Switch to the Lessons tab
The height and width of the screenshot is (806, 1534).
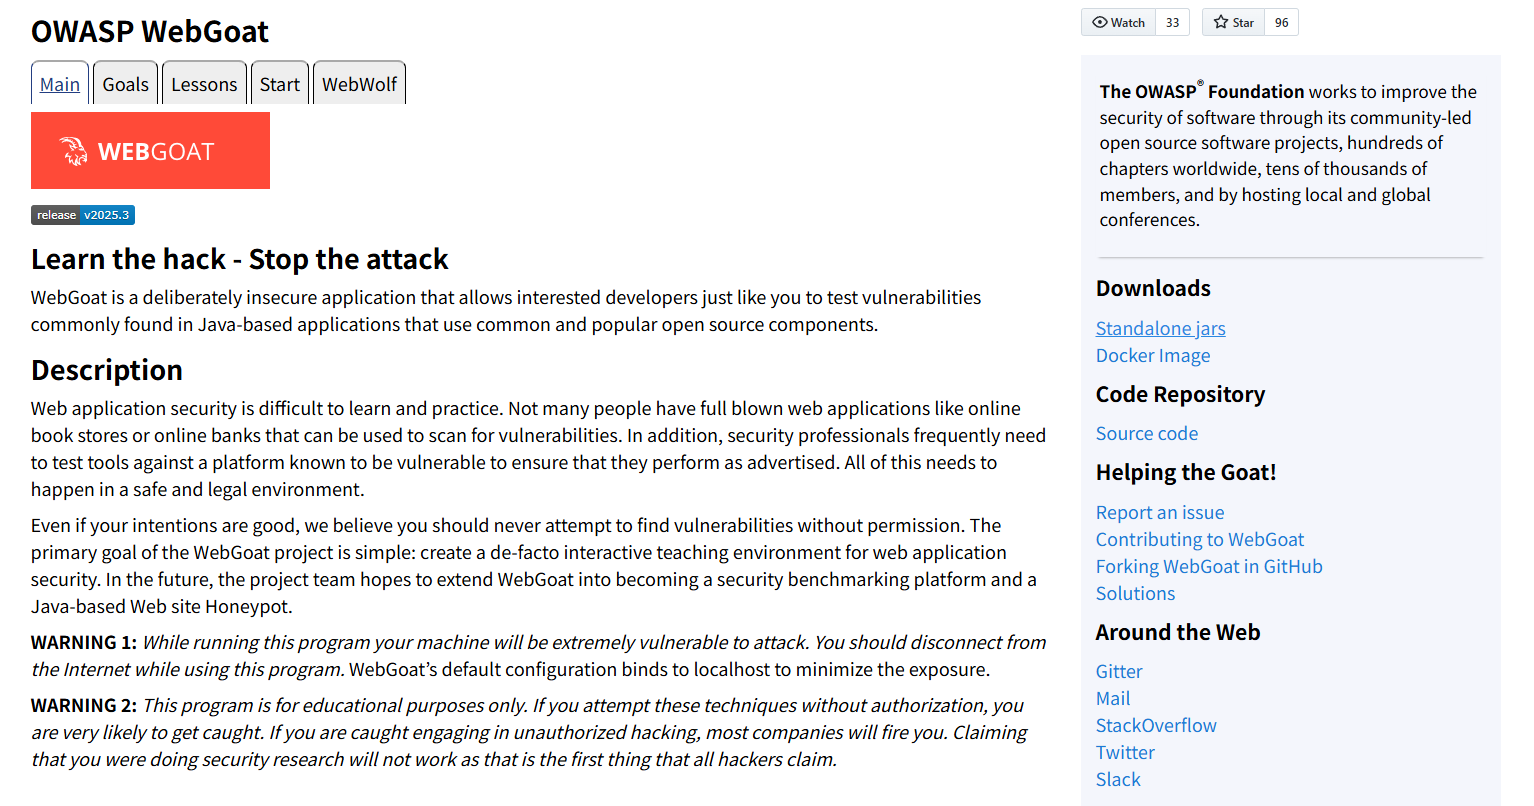tap(204, 84)
